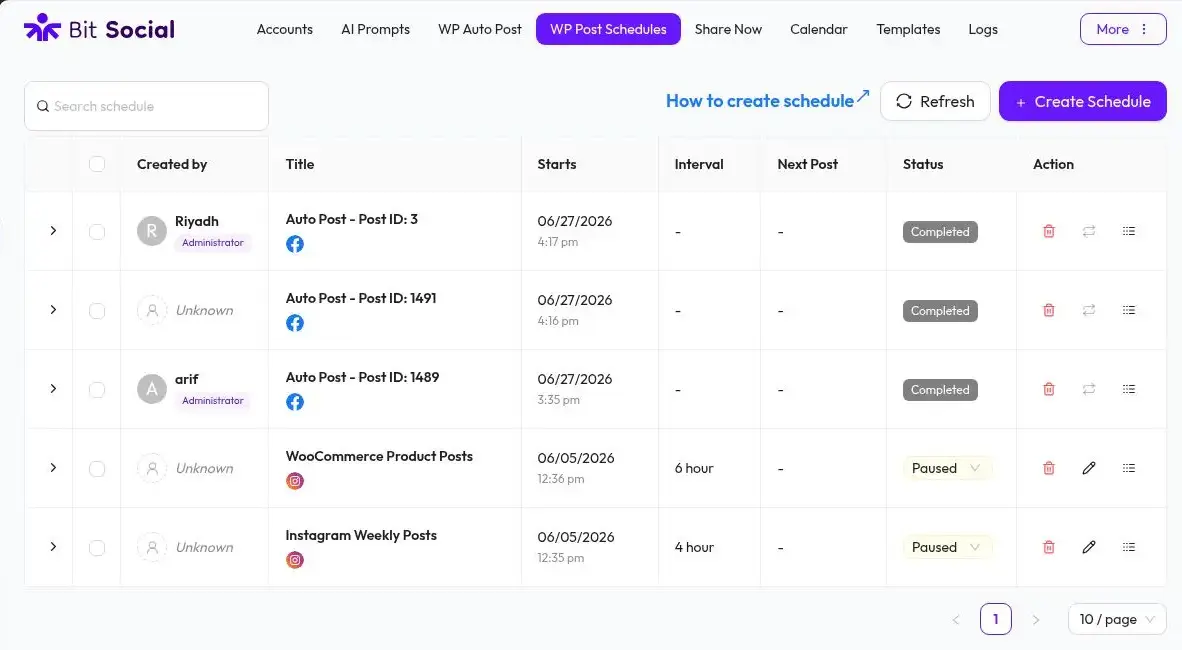Select the arif row checkbox

click(96, 390)
